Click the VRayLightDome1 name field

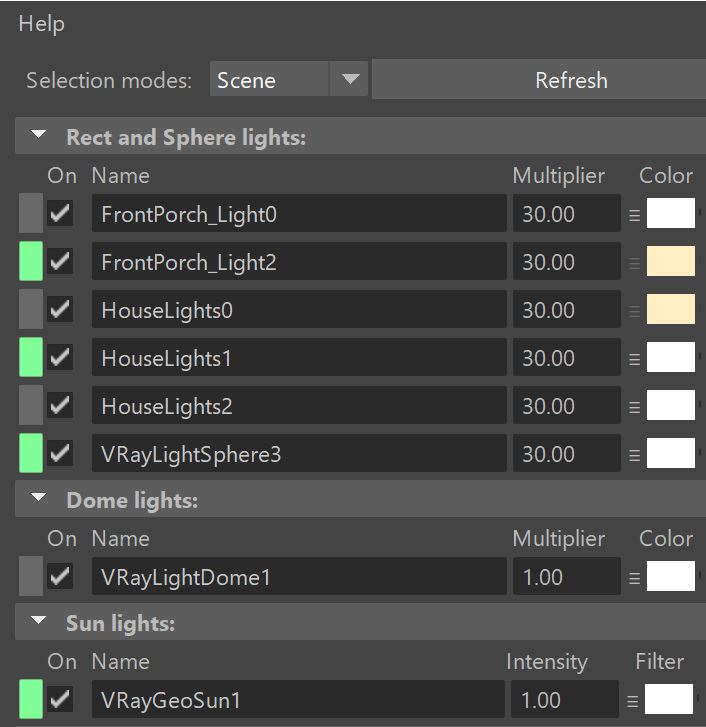[x=299, y=576]
